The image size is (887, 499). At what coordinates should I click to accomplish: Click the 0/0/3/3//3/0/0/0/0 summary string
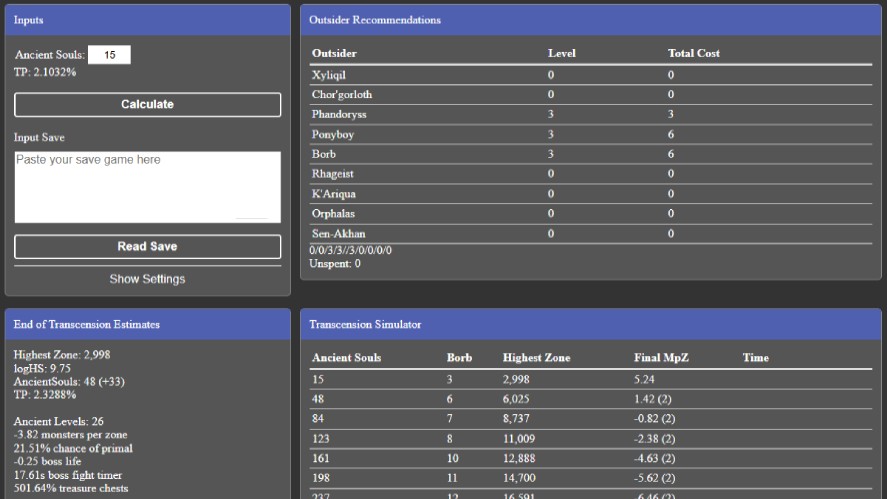350,250
